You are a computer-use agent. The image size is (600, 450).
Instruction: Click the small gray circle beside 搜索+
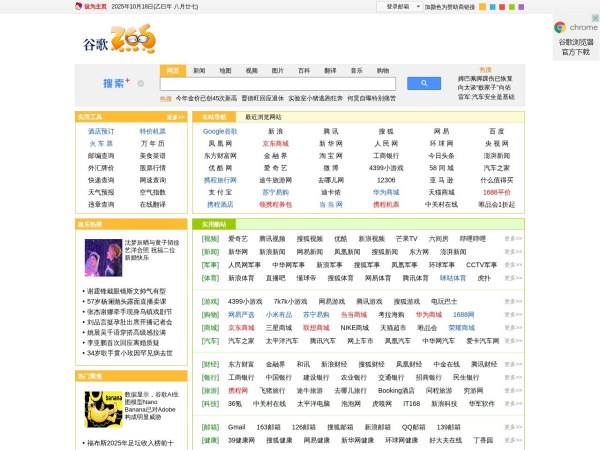(x=140, y=83)
